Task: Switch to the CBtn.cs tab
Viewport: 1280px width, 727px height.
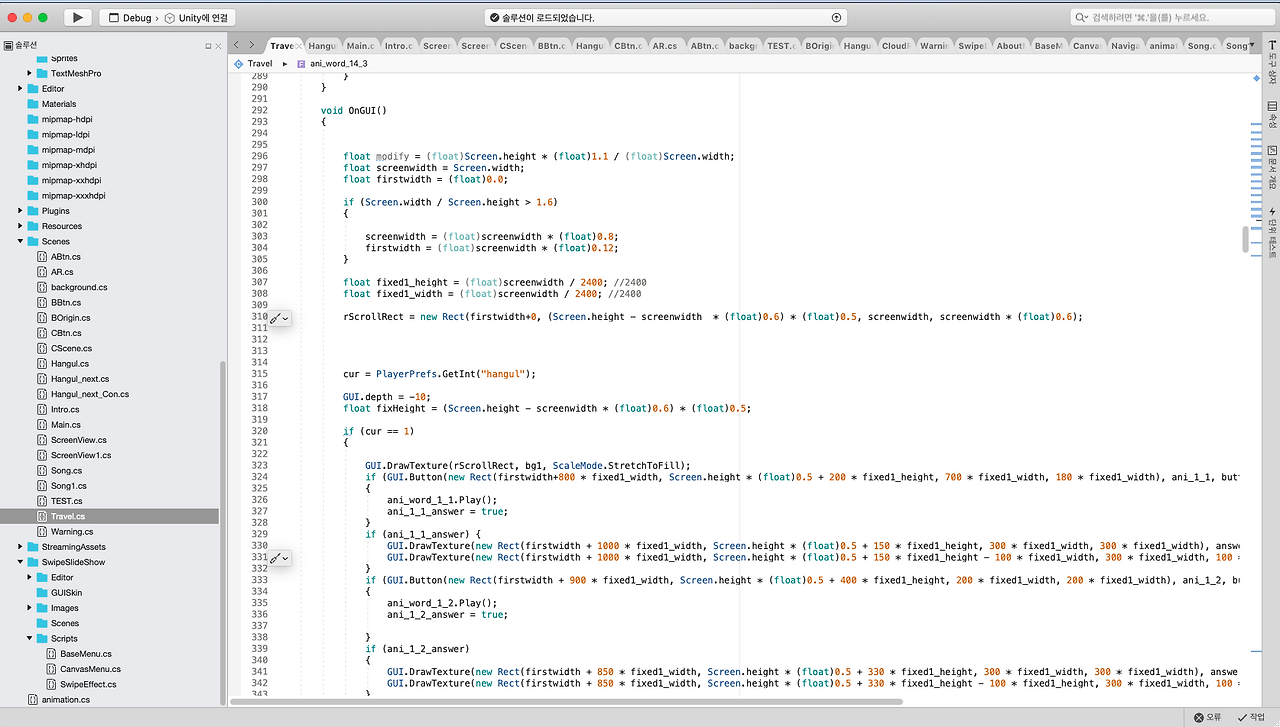Action: [628, 46]
